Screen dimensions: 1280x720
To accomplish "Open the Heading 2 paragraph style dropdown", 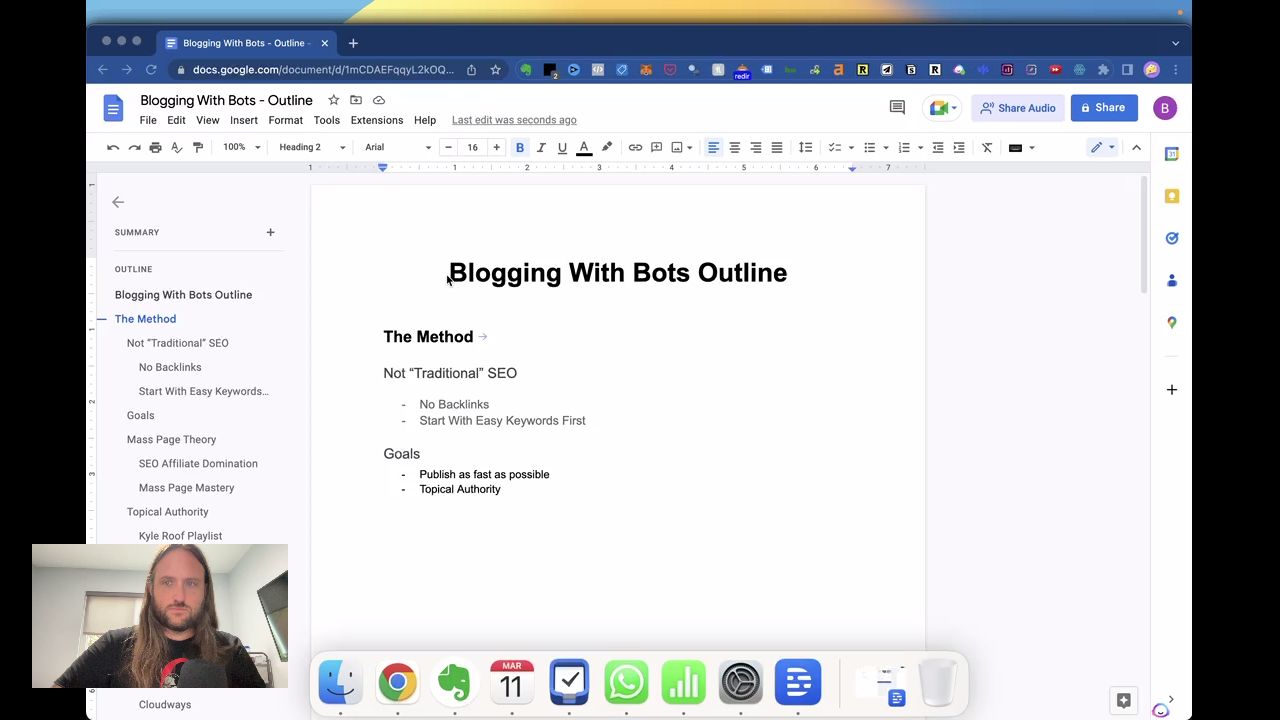I will click(x=312, y=148).
